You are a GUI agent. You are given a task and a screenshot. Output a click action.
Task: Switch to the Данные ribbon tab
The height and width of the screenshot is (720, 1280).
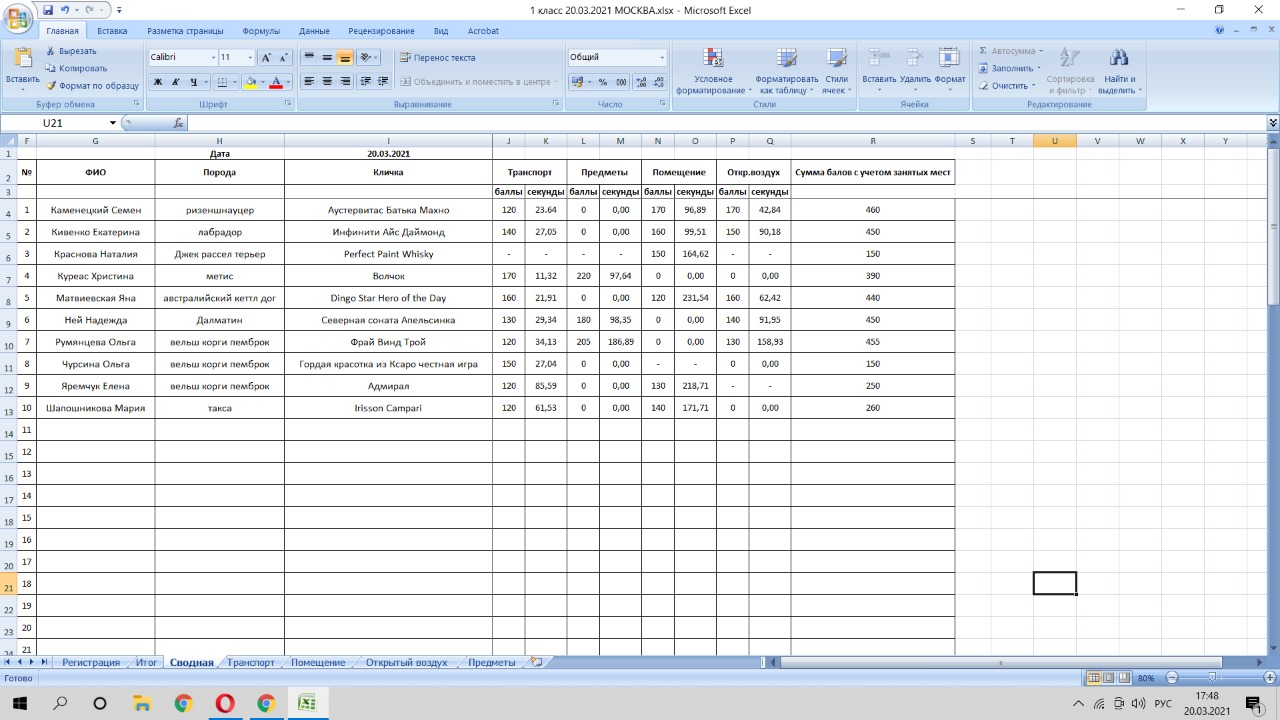[314, 31]
